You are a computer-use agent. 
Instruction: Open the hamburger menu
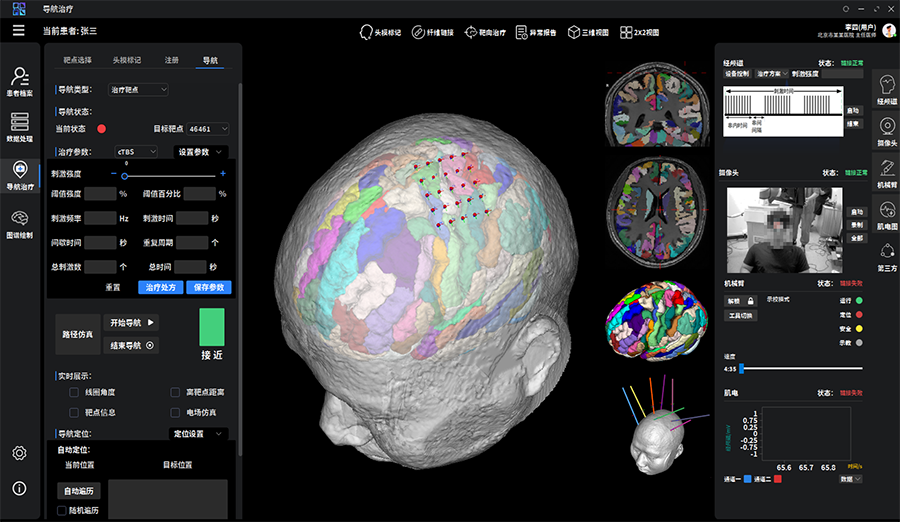(18, 30)
